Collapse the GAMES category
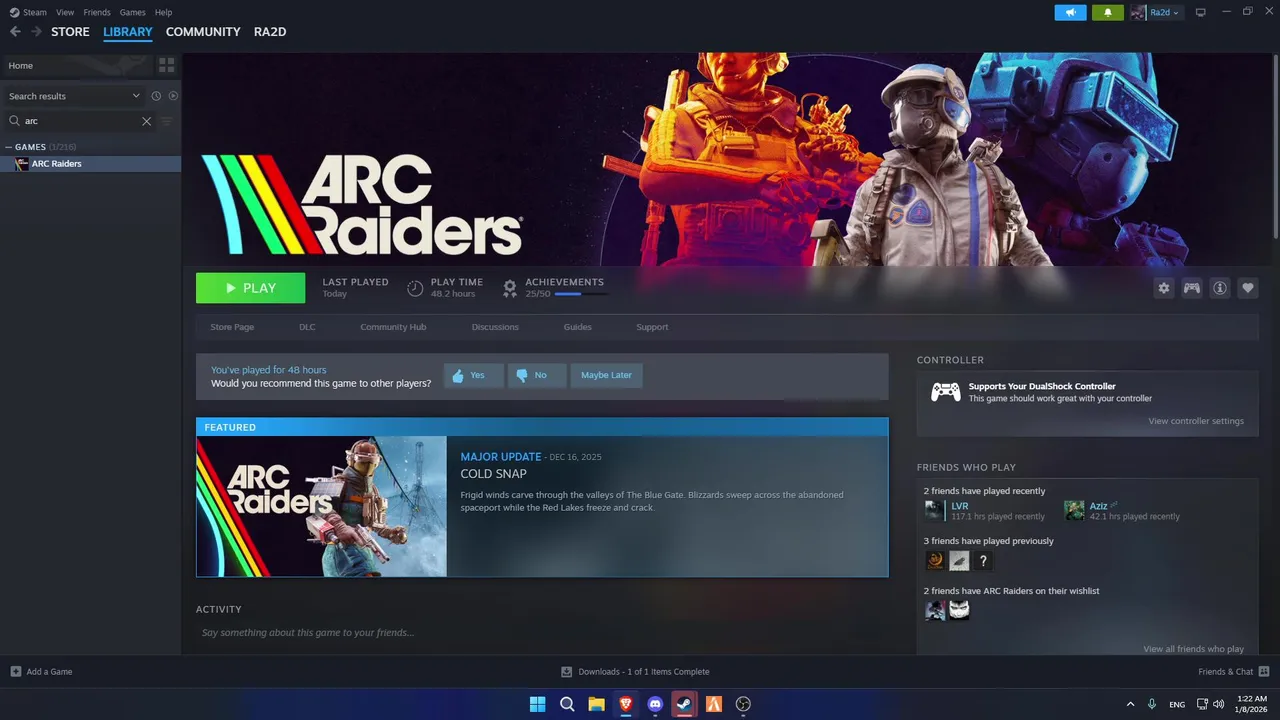Viewport: 1280px width, 720px height. pos(9,147)
